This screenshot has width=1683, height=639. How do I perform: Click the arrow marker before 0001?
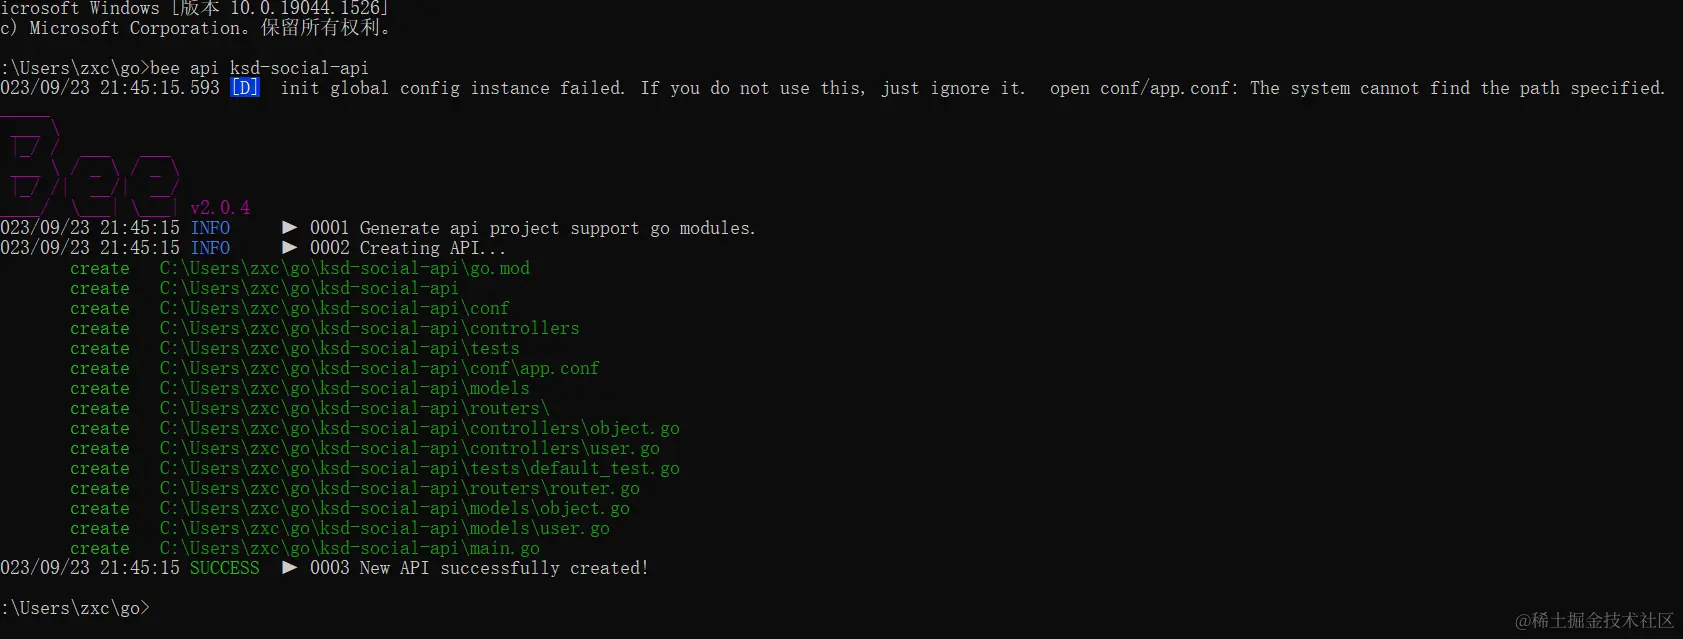(x=290, y=228)
